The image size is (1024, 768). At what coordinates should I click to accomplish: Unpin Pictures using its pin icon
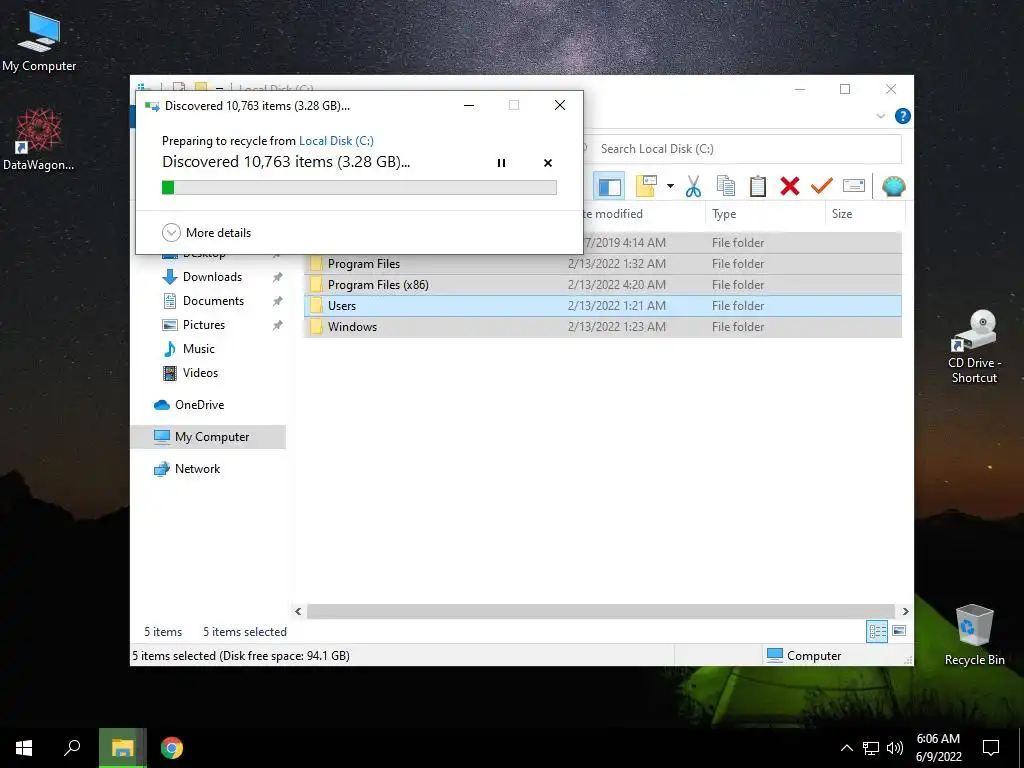click(x=278, y=325)
